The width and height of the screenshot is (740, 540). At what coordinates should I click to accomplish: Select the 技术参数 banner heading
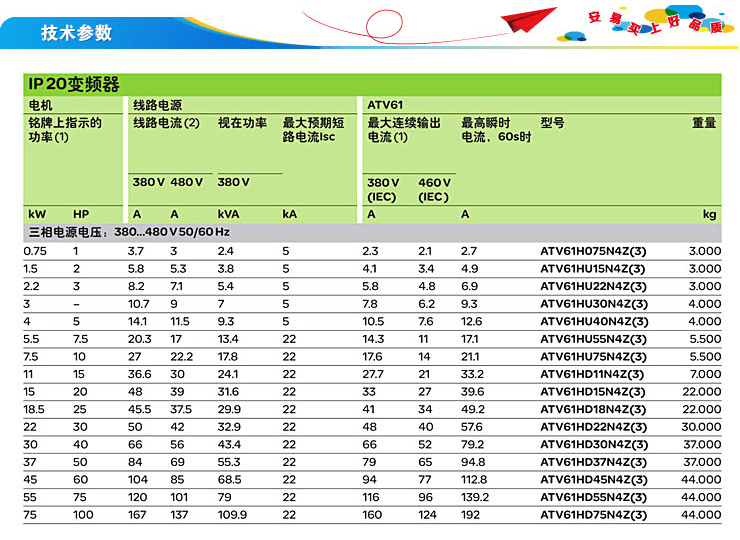[x=76, y=33]
